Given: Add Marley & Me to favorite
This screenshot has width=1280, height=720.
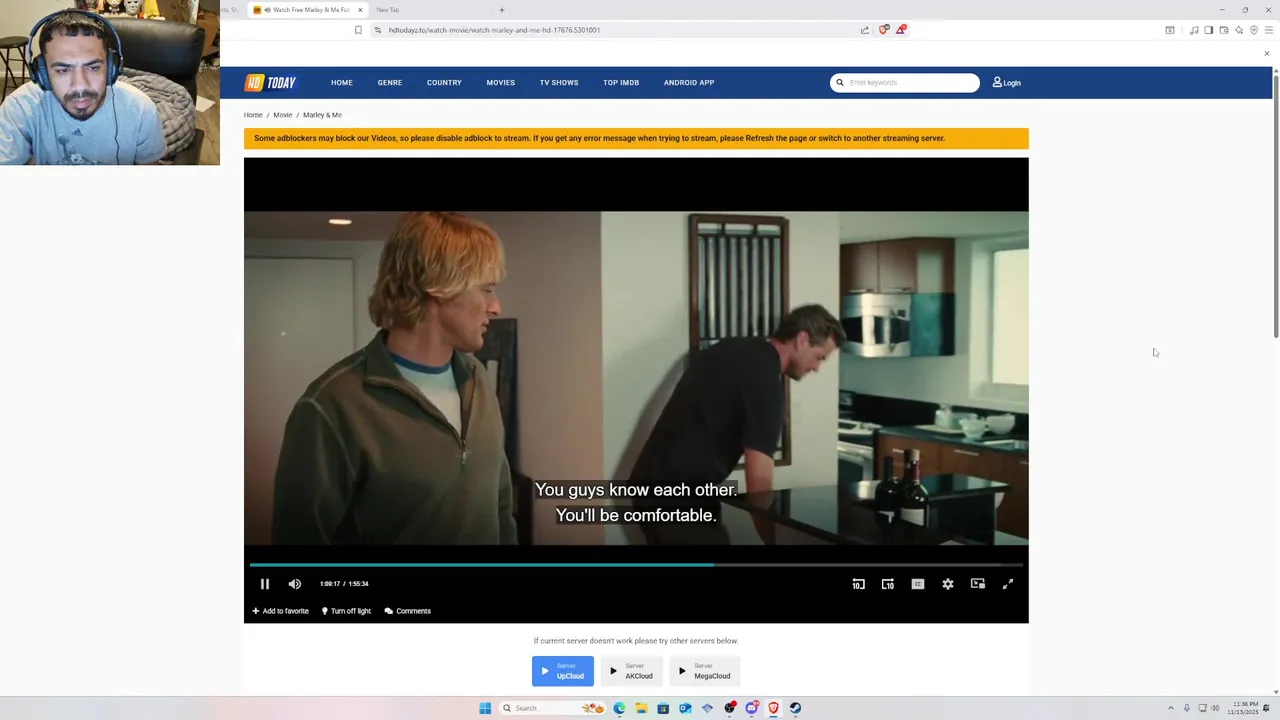Looking at the screenshot, I should (280, 611).
